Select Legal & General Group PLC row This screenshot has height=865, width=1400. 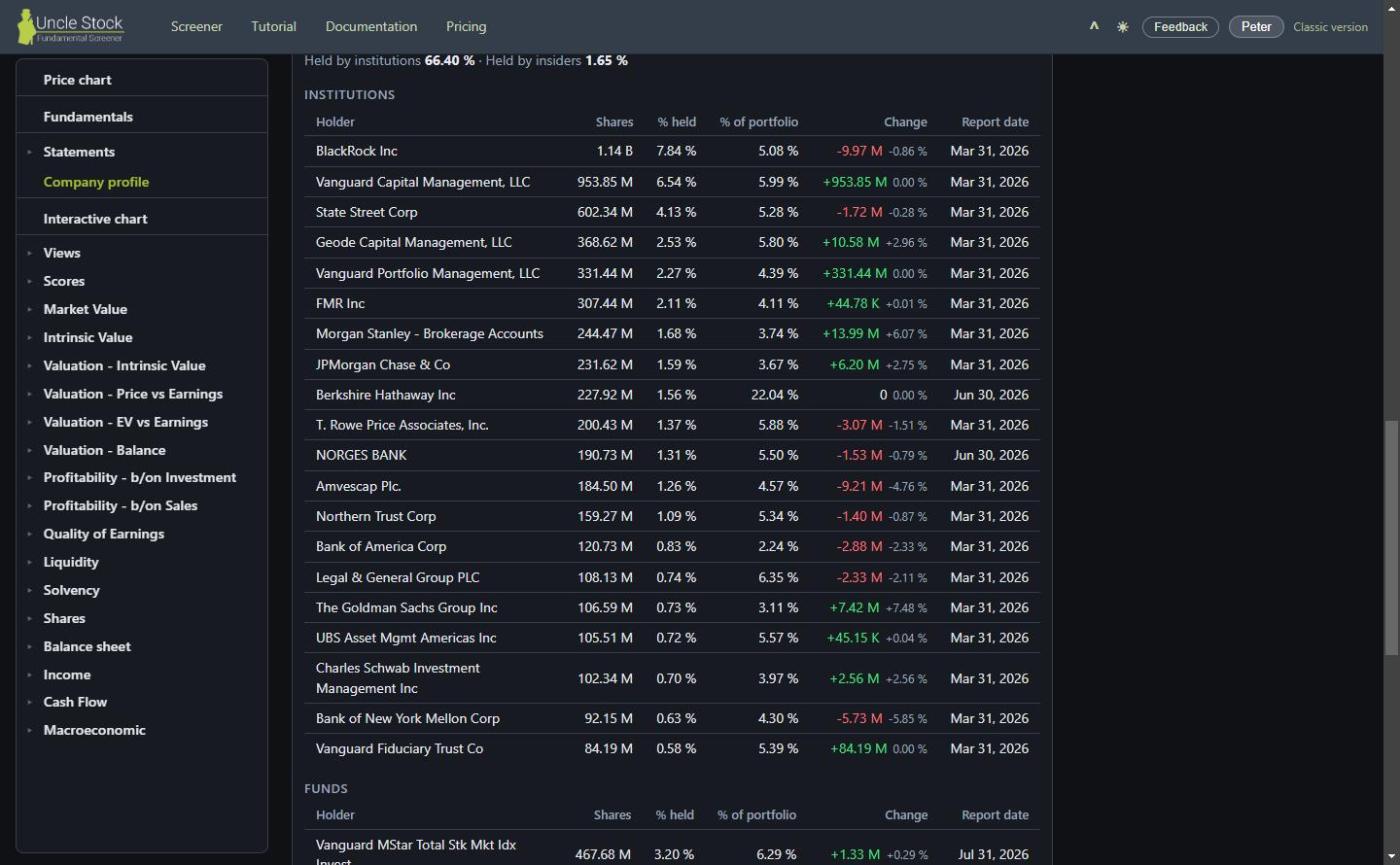point(672,577)
